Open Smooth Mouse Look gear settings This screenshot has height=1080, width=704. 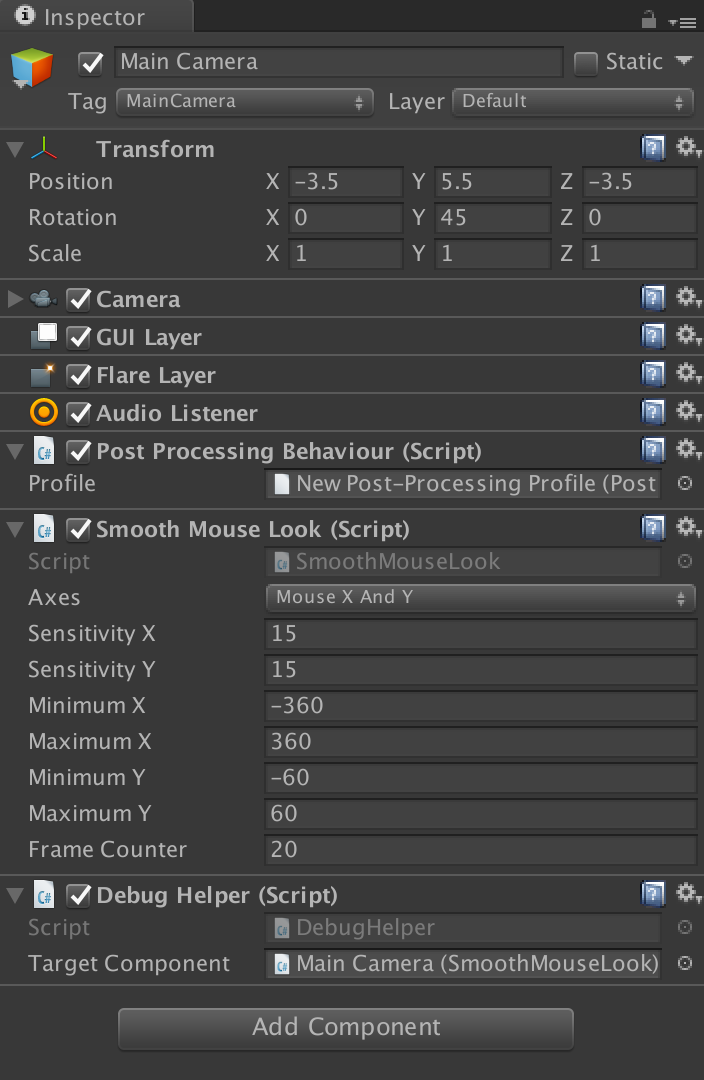tap(687, 527)
